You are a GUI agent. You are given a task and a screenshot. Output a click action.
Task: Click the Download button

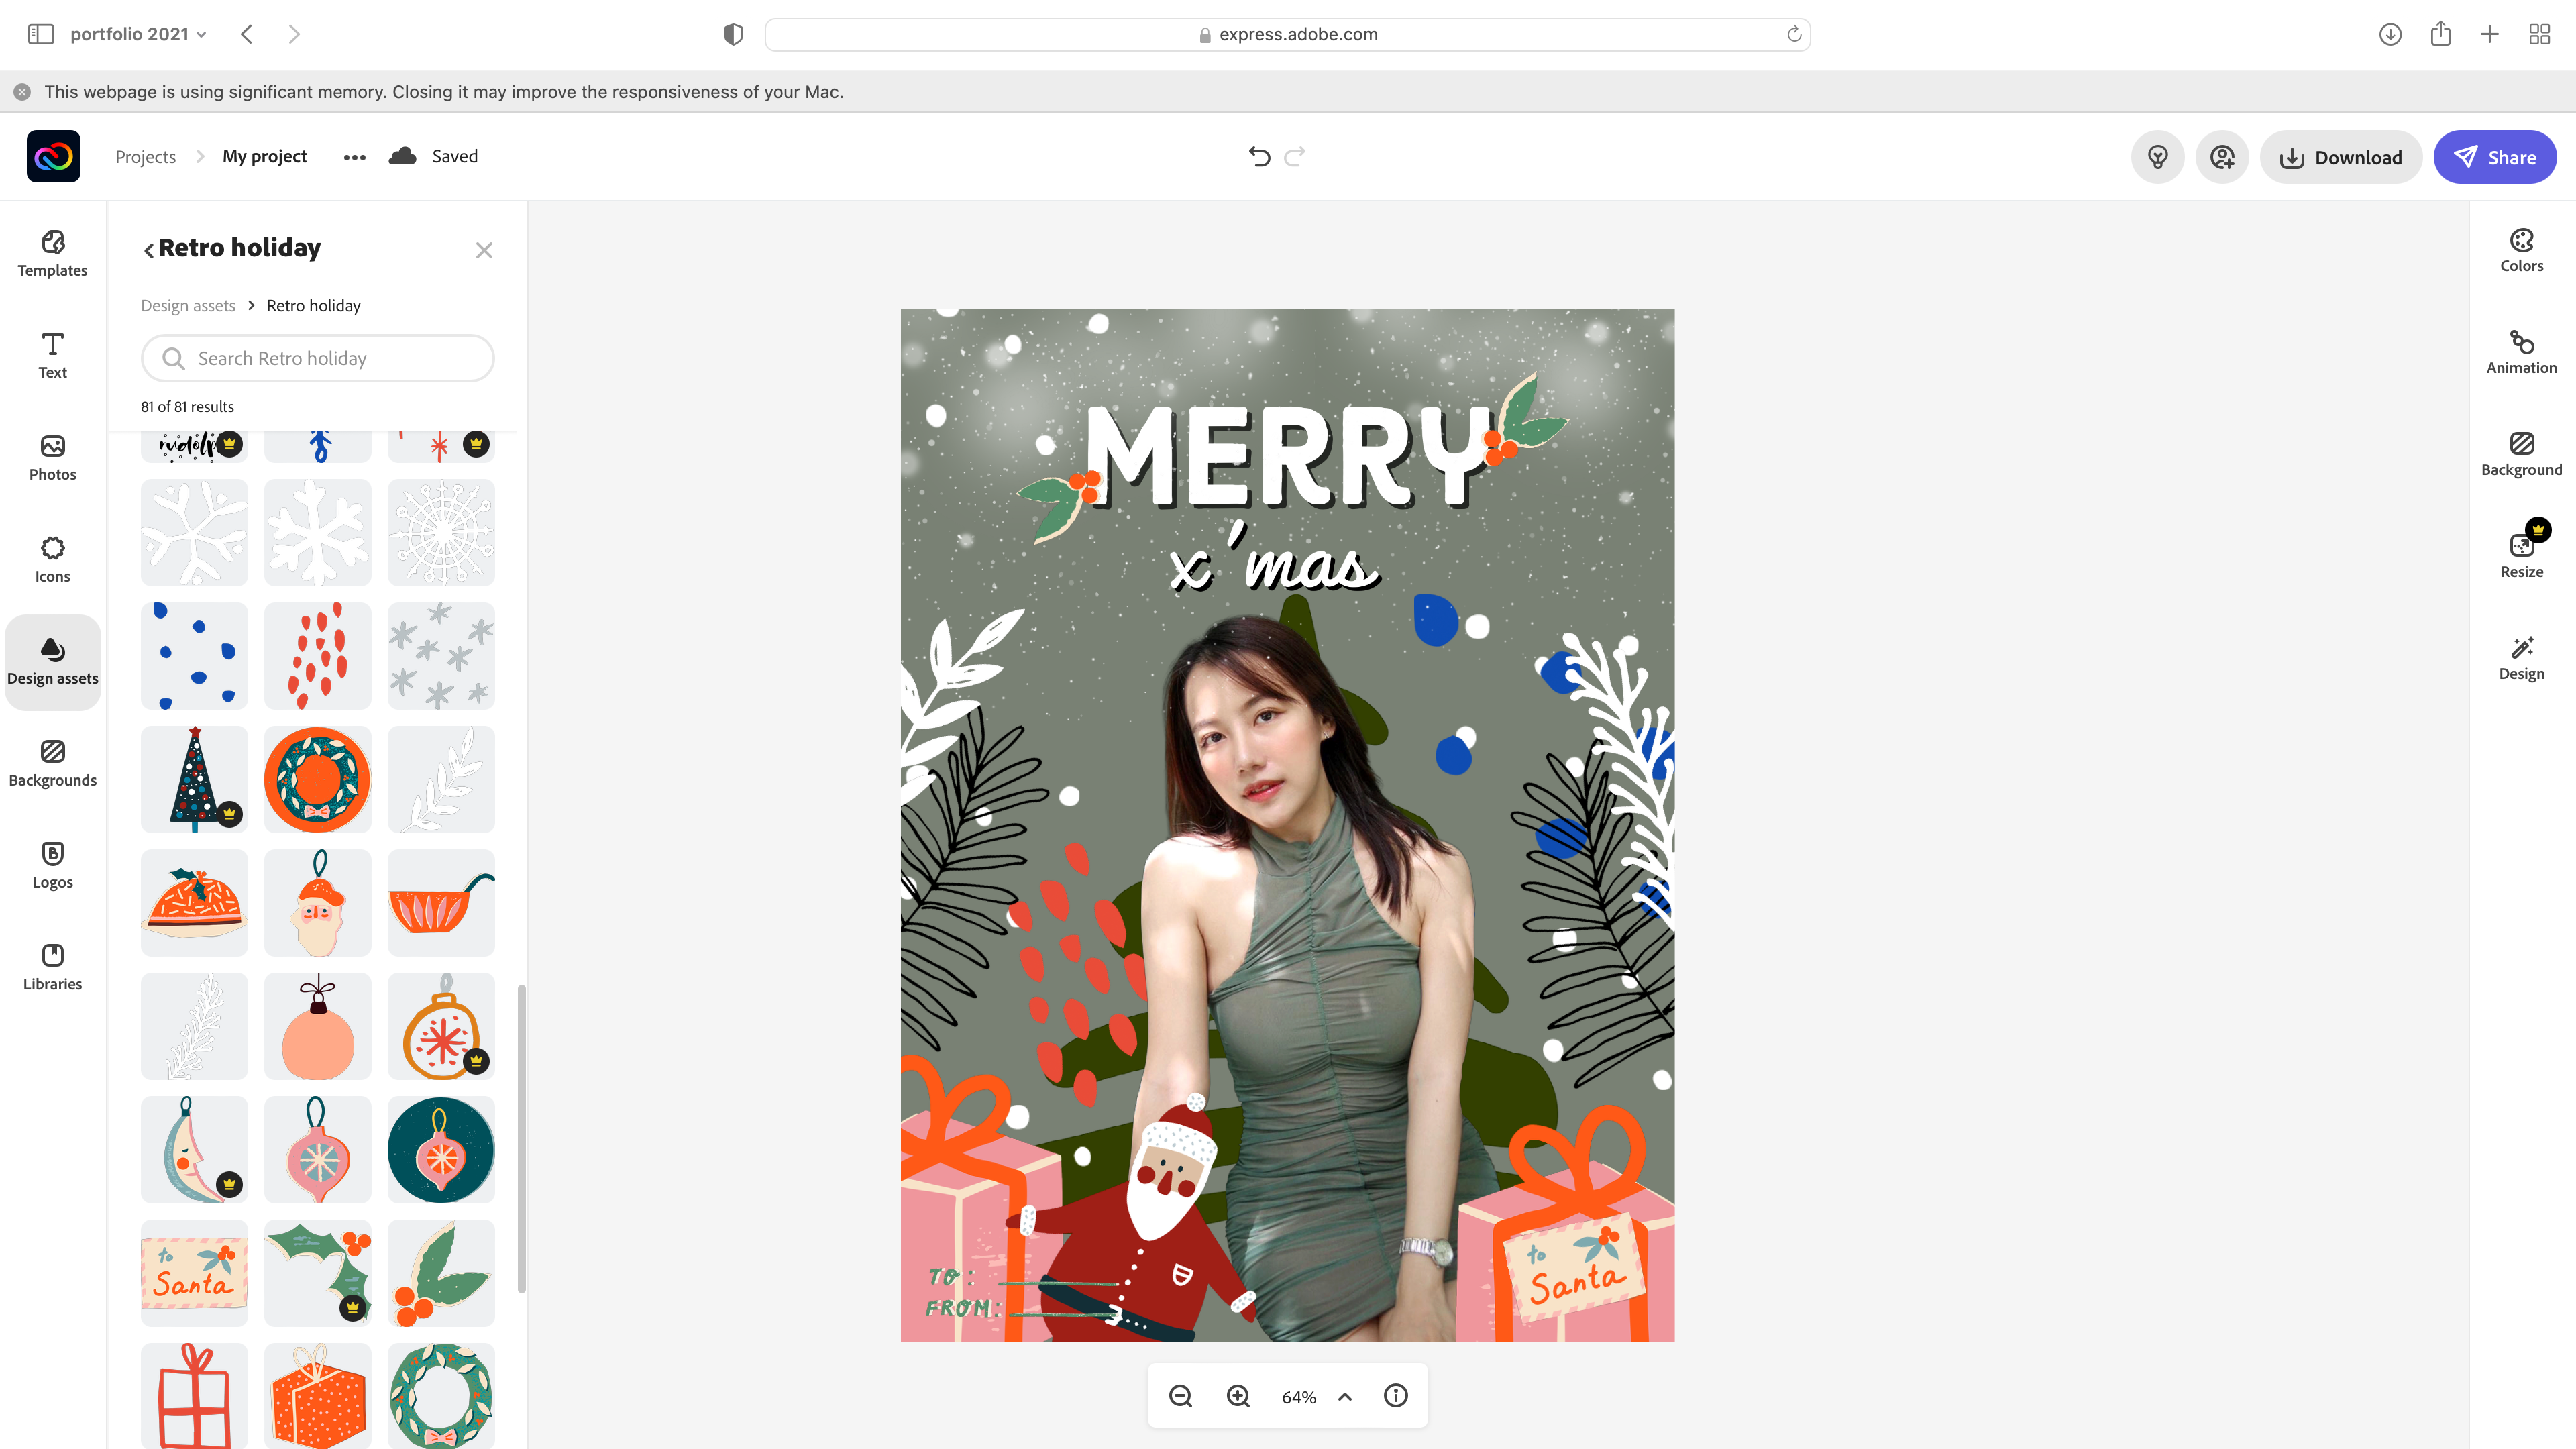point(2340,157)
